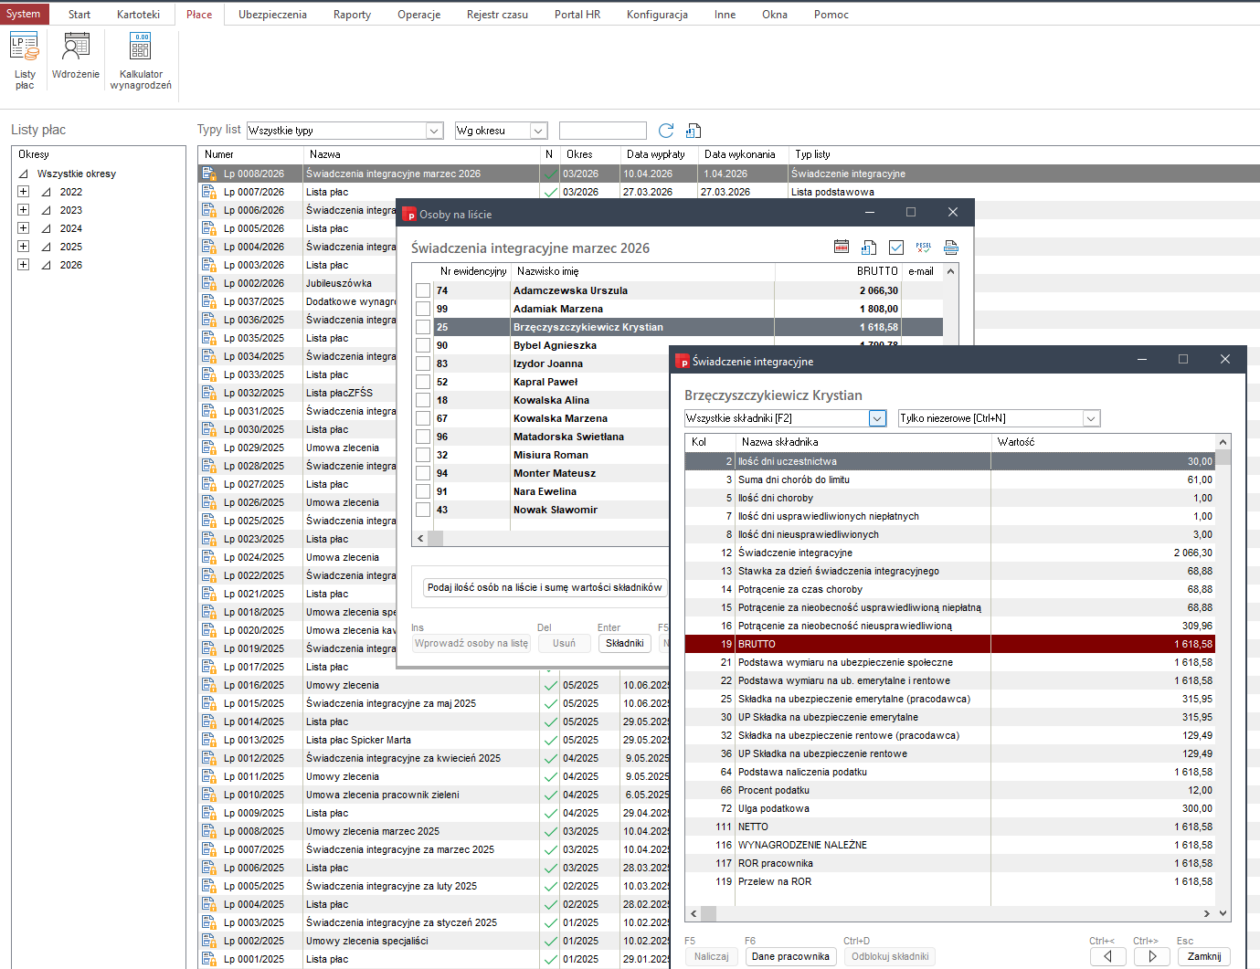Switch to the Portal HR tab
Image resolution: width=1260 pixels, height=969 pixels.
(x=578, y=14)
